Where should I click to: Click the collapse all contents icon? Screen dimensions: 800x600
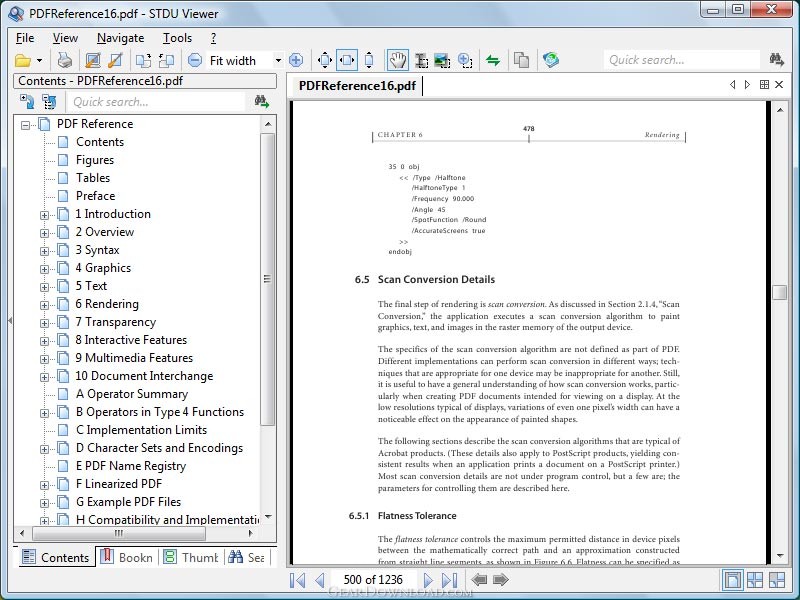click(x=49, y=102)
